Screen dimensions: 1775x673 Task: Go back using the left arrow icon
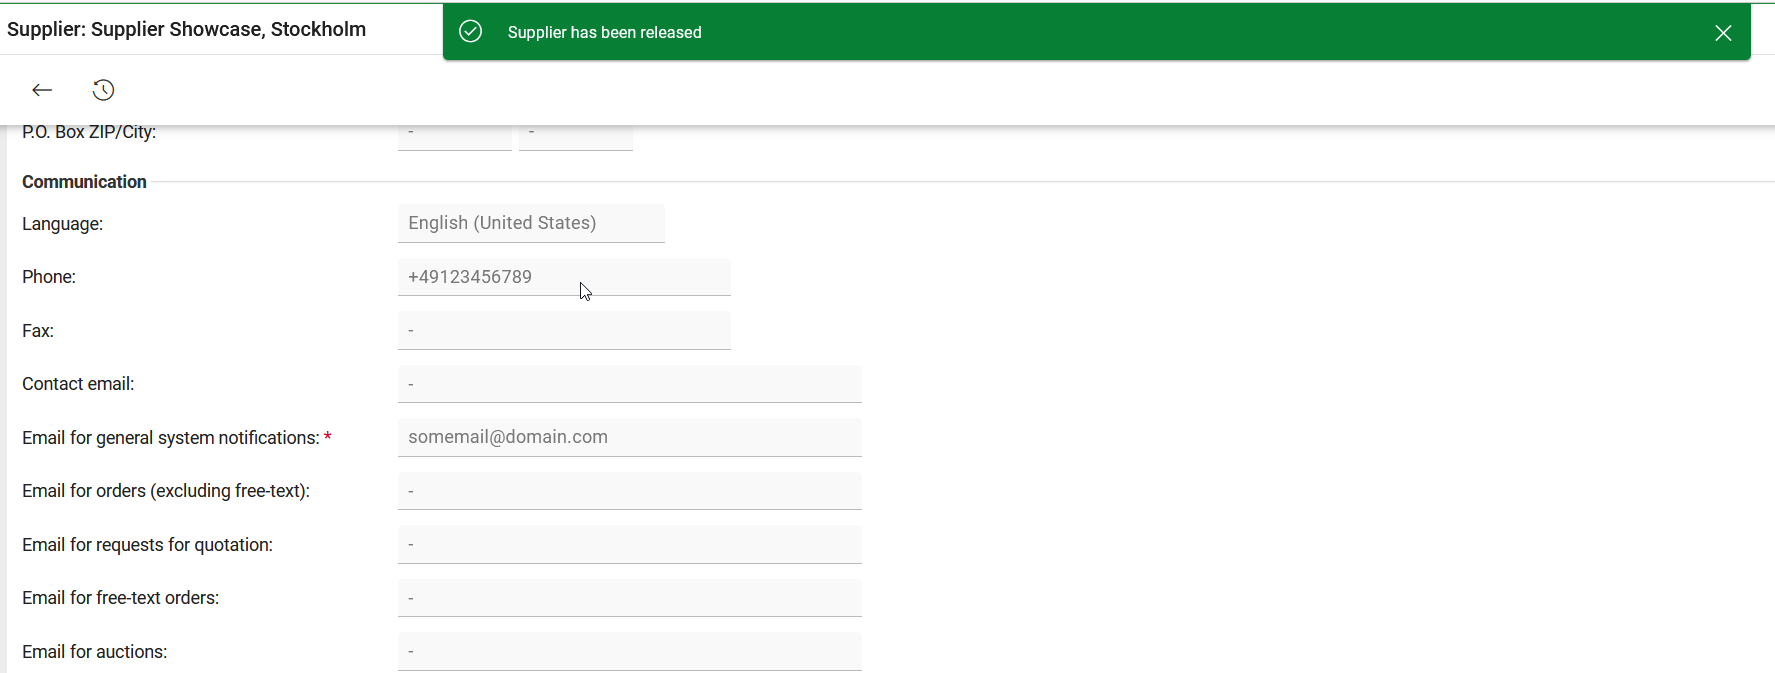coord(42,90)
